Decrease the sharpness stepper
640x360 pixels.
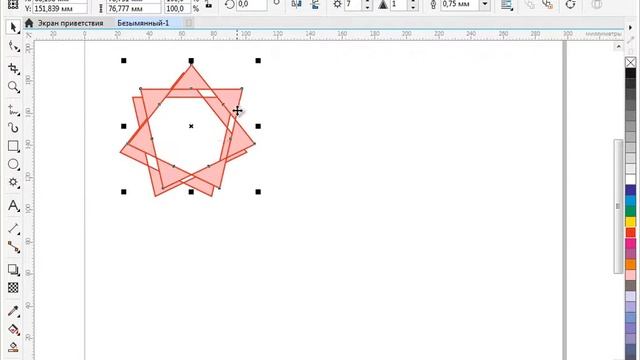(413, 7)
